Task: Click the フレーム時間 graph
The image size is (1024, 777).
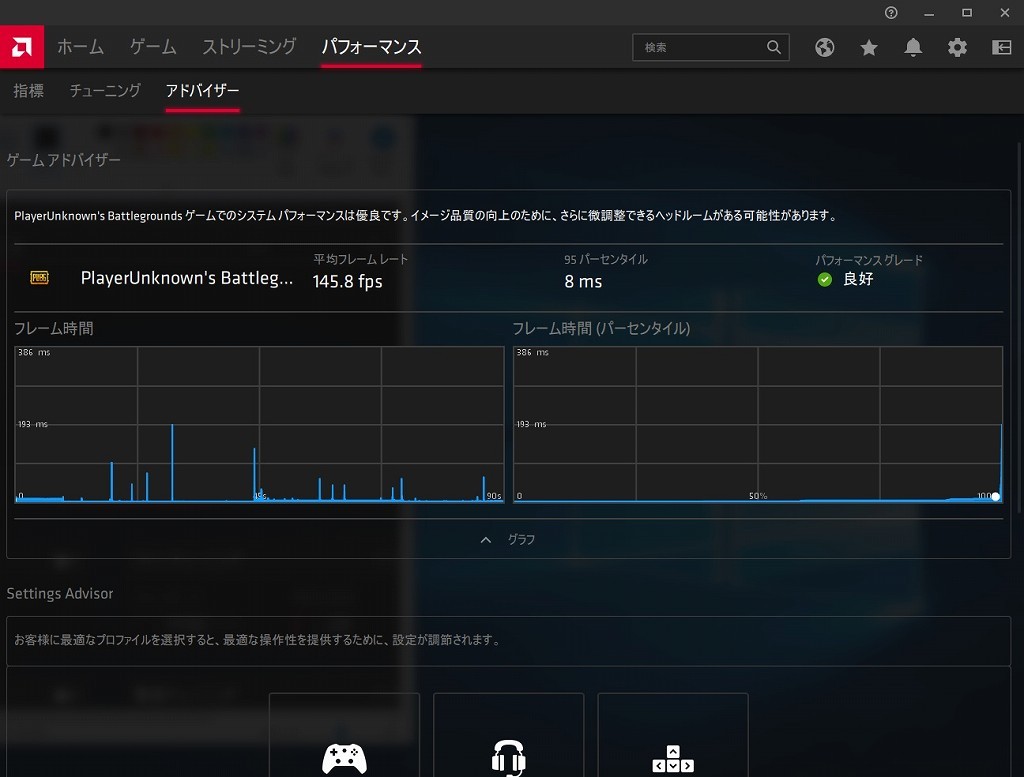Action: [259, 424]
